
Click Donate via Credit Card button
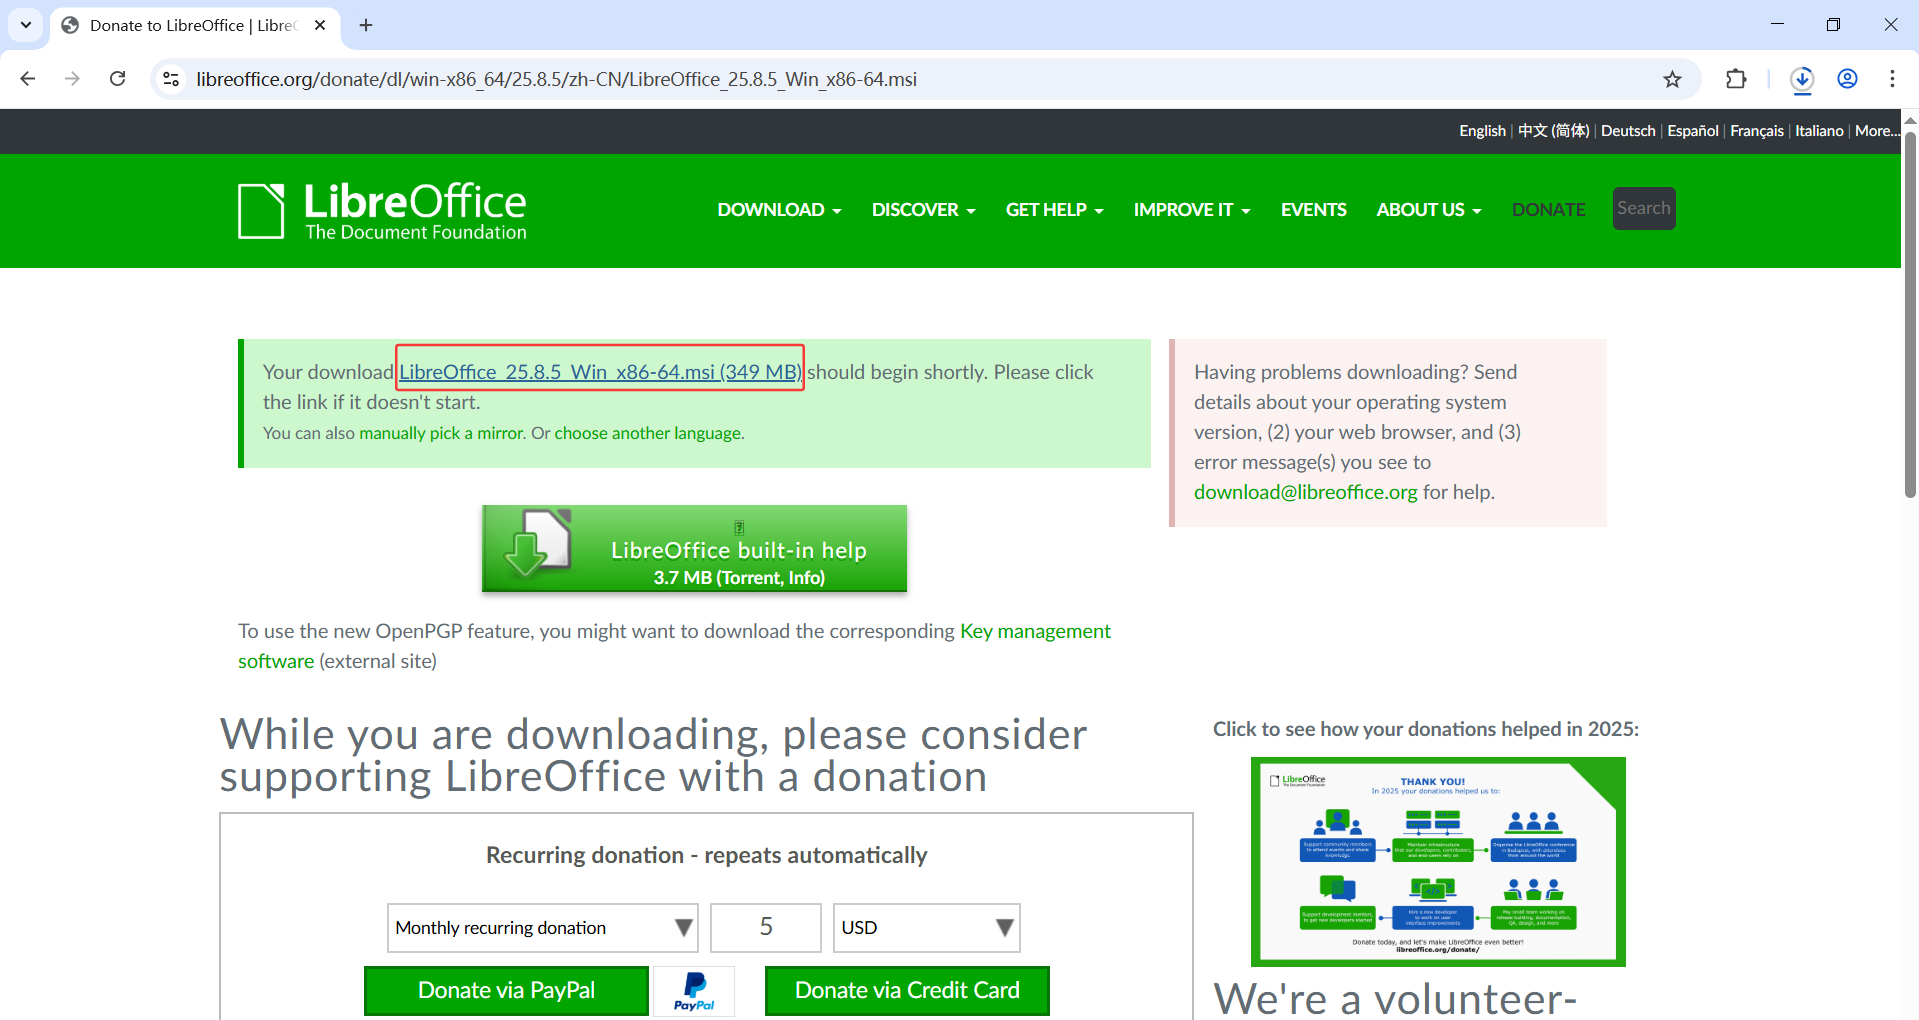pos(907,991)
